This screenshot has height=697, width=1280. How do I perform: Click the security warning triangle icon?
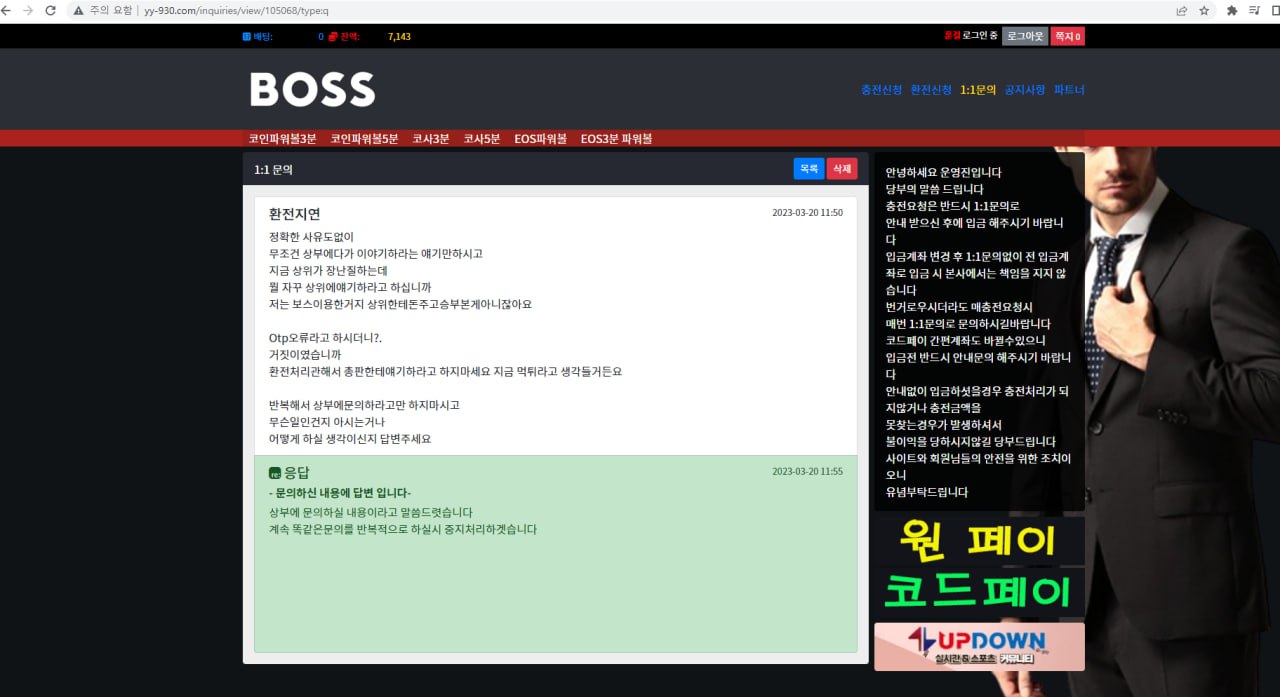pos(78,10)
